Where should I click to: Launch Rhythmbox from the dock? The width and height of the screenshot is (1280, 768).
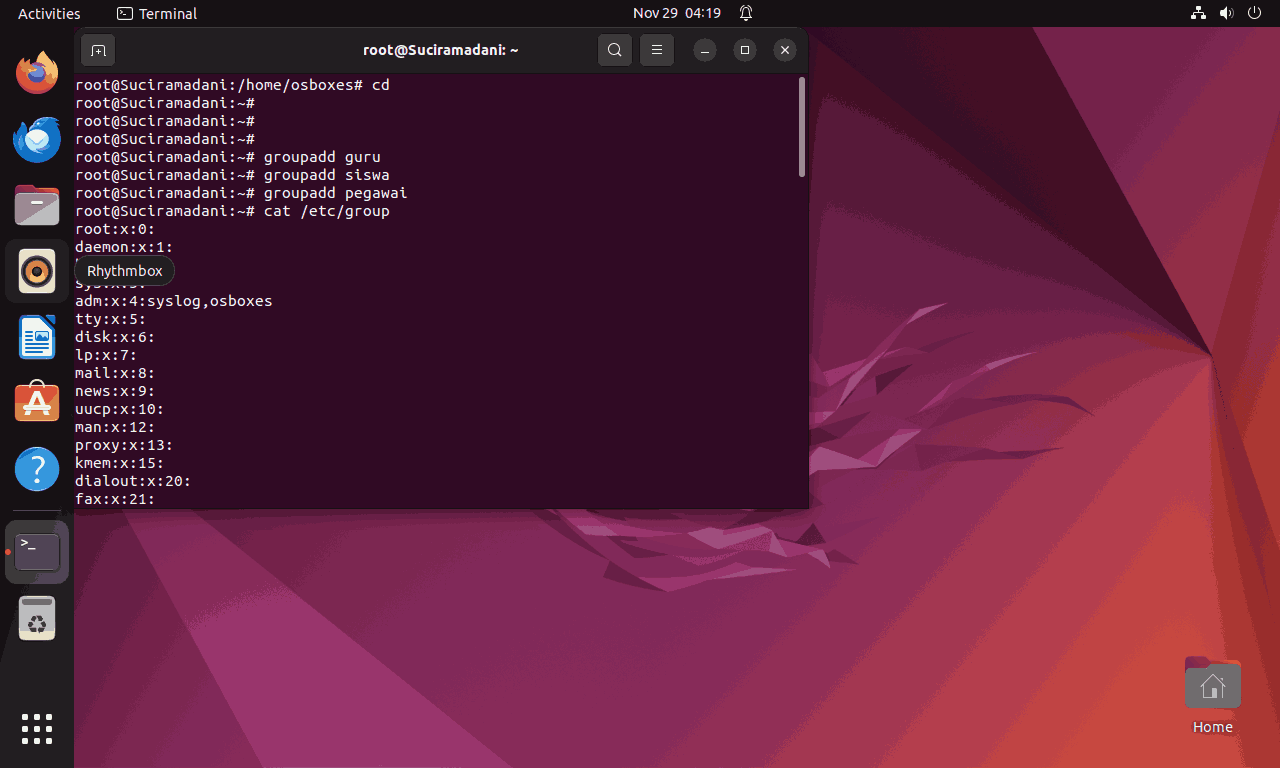(37, 271)
